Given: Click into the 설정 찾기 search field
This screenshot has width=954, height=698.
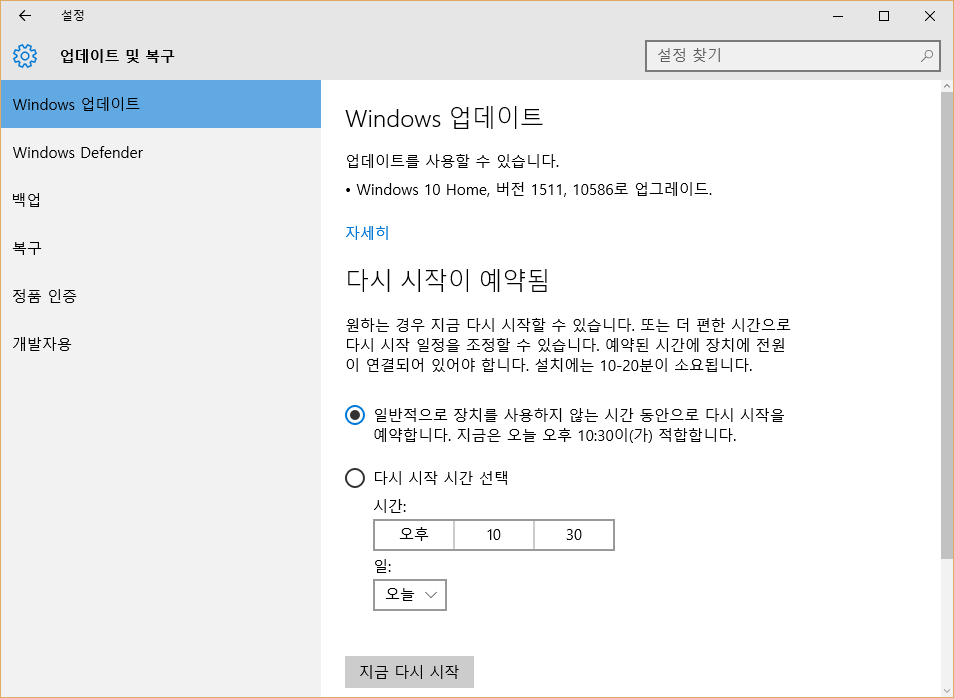Looking at the screenshot, I should point(792,56).
